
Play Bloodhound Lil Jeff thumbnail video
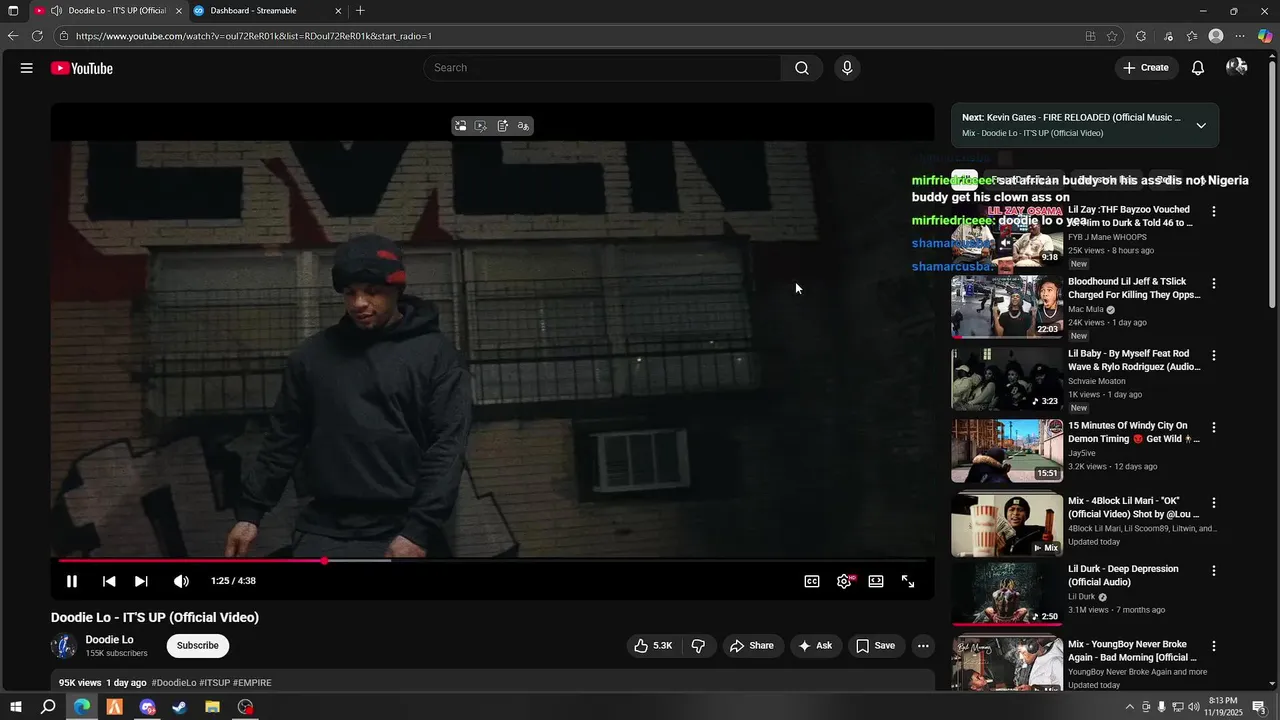click(x=1007, y=307)
